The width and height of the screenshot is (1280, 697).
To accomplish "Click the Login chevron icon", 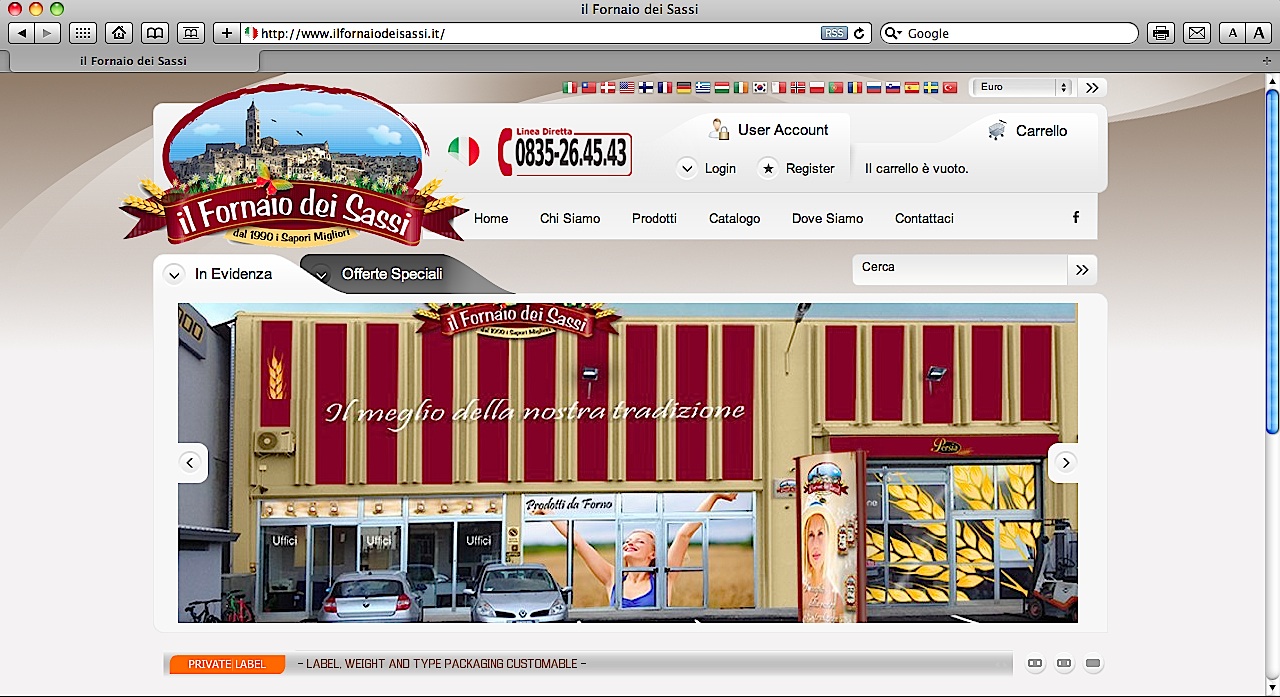I will pos(687,169).
